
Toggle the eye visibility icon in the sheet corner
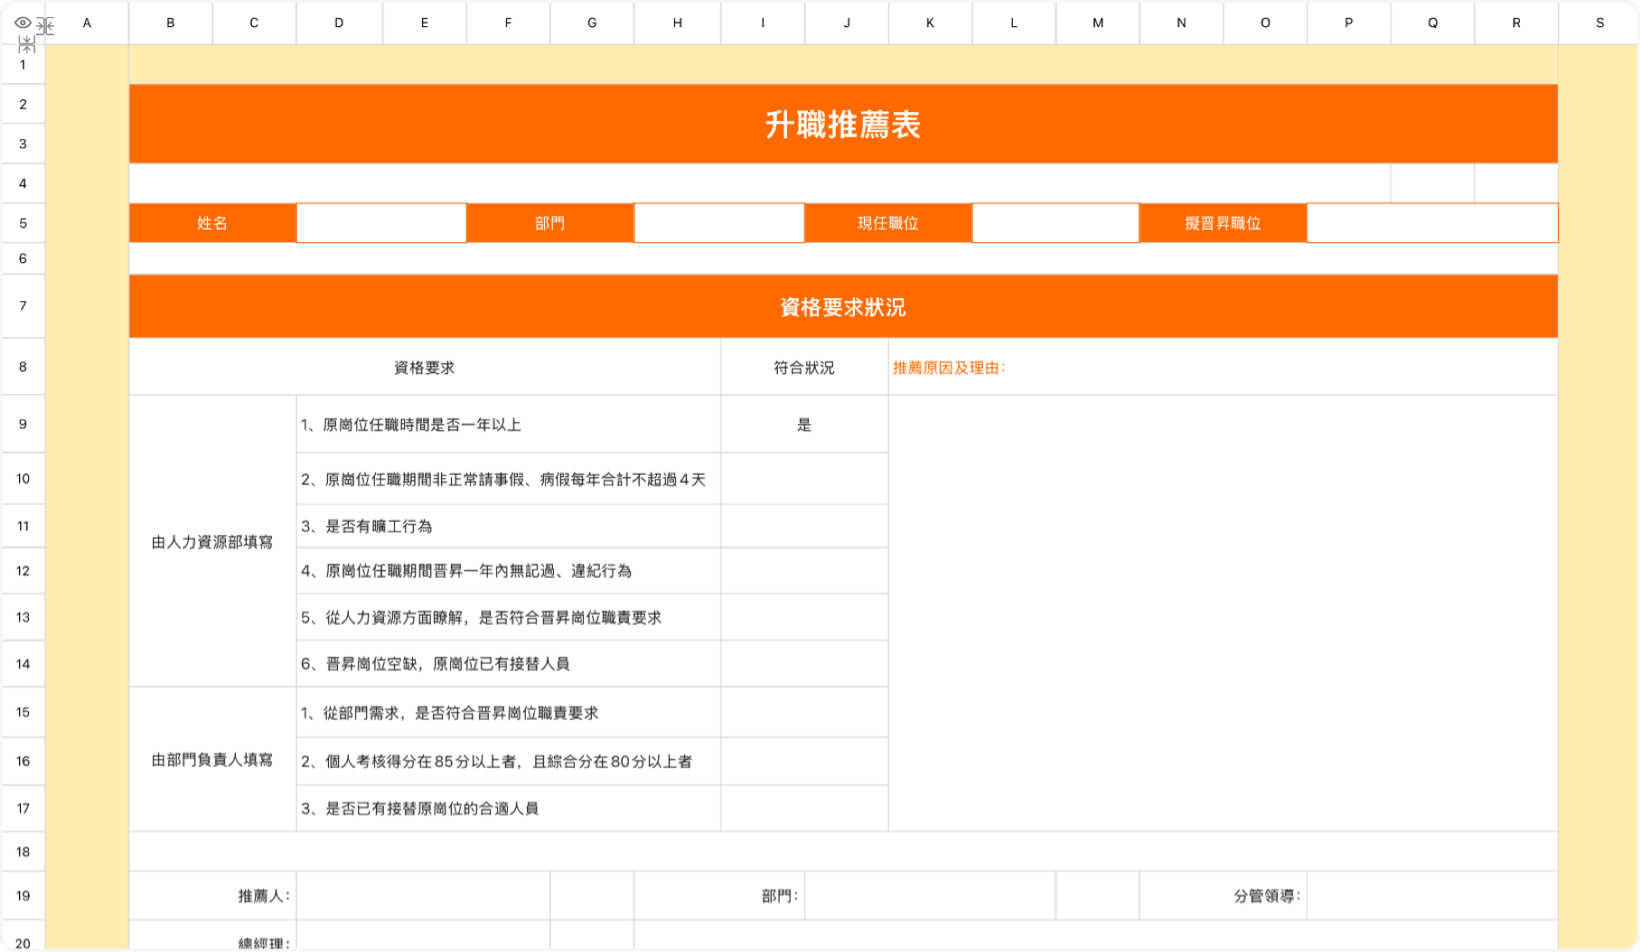pos(22,22)
